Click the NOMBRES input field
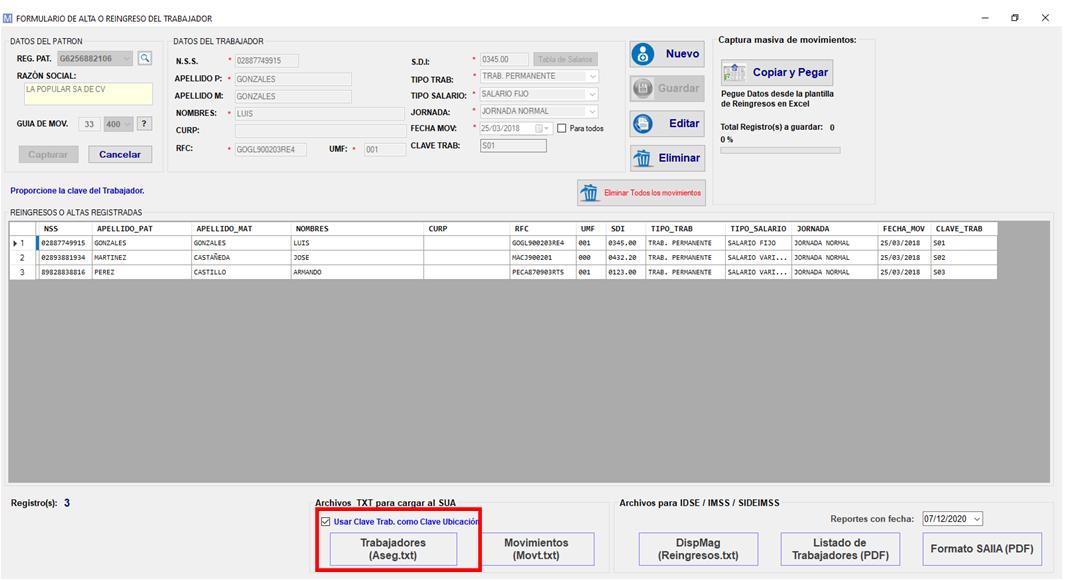This screenshot has width=1066, height=581. (x=320, y=113)
